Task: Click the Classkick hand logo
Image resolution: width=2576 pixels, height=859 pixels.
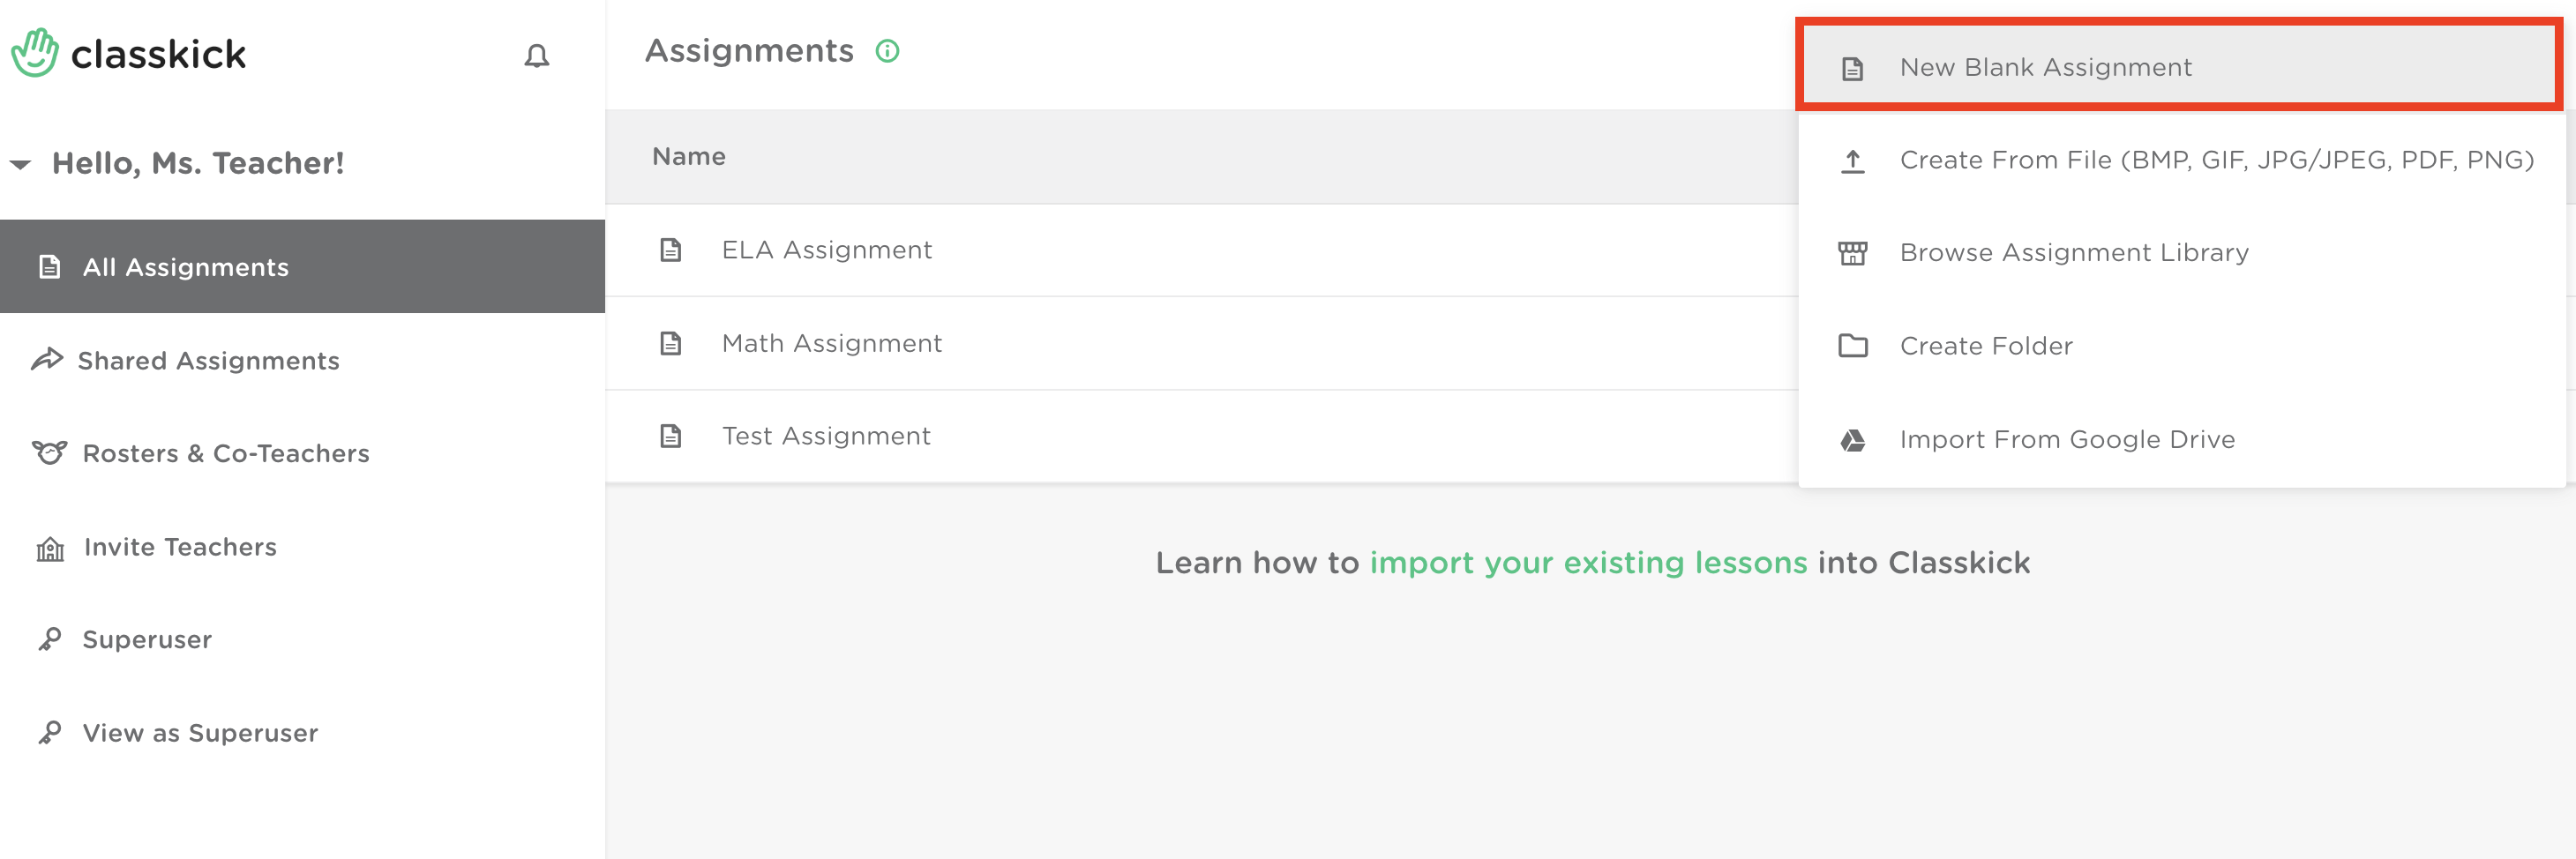Action: coord(35,53)
